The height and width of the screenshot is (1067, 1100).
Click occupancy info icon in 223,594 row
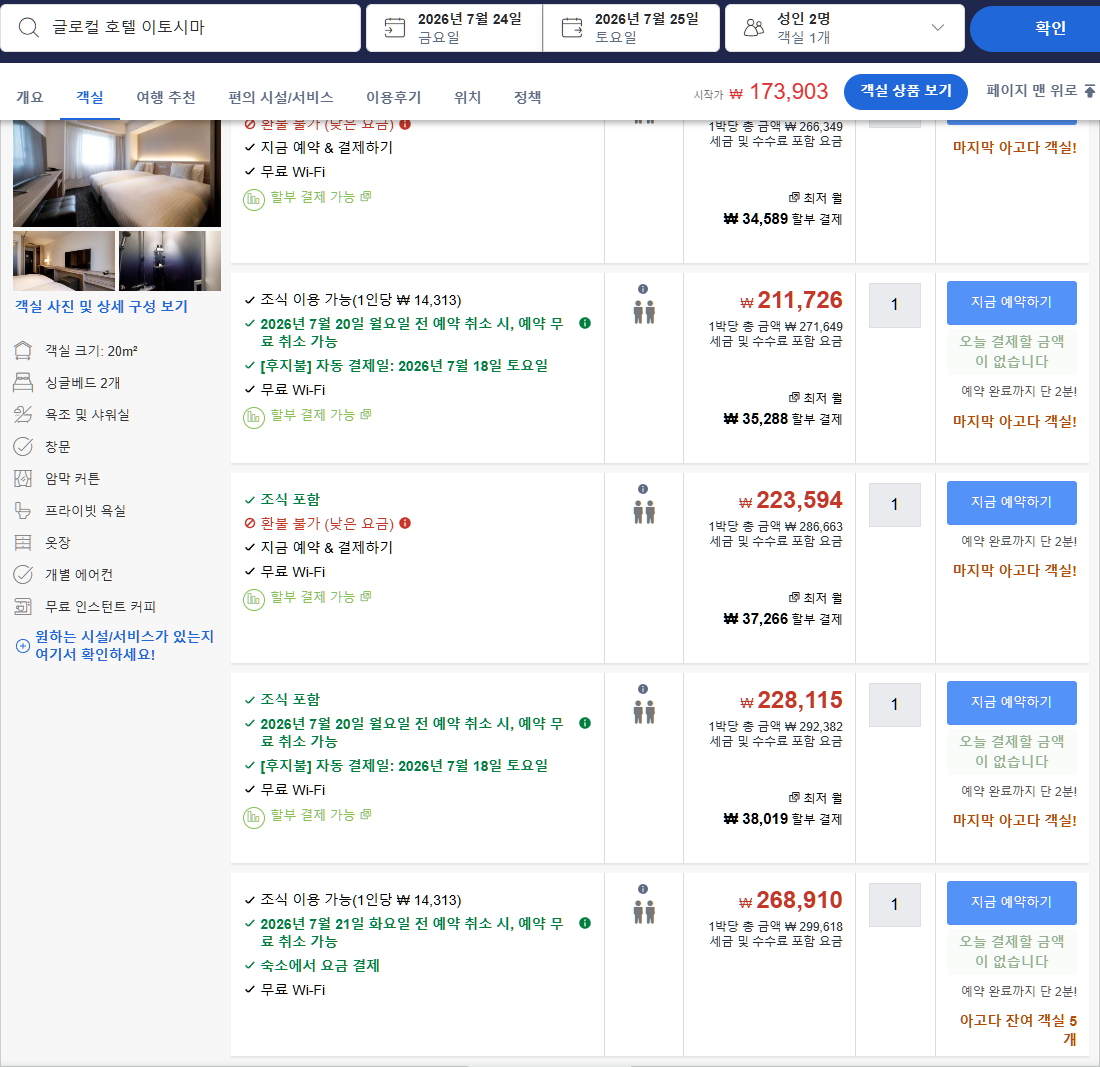coord(643,489)
